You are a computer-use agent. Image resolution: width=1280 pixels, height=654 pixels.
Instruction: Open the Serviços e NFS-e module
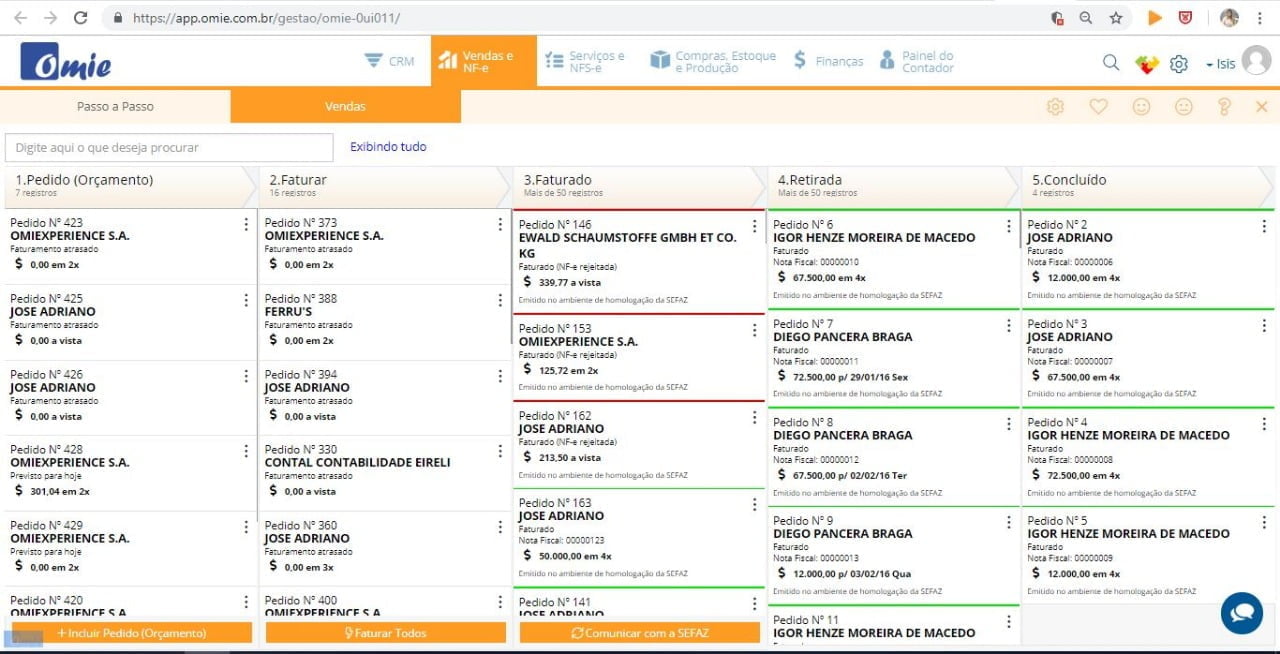pyautogui.click(x=585, y=62)
